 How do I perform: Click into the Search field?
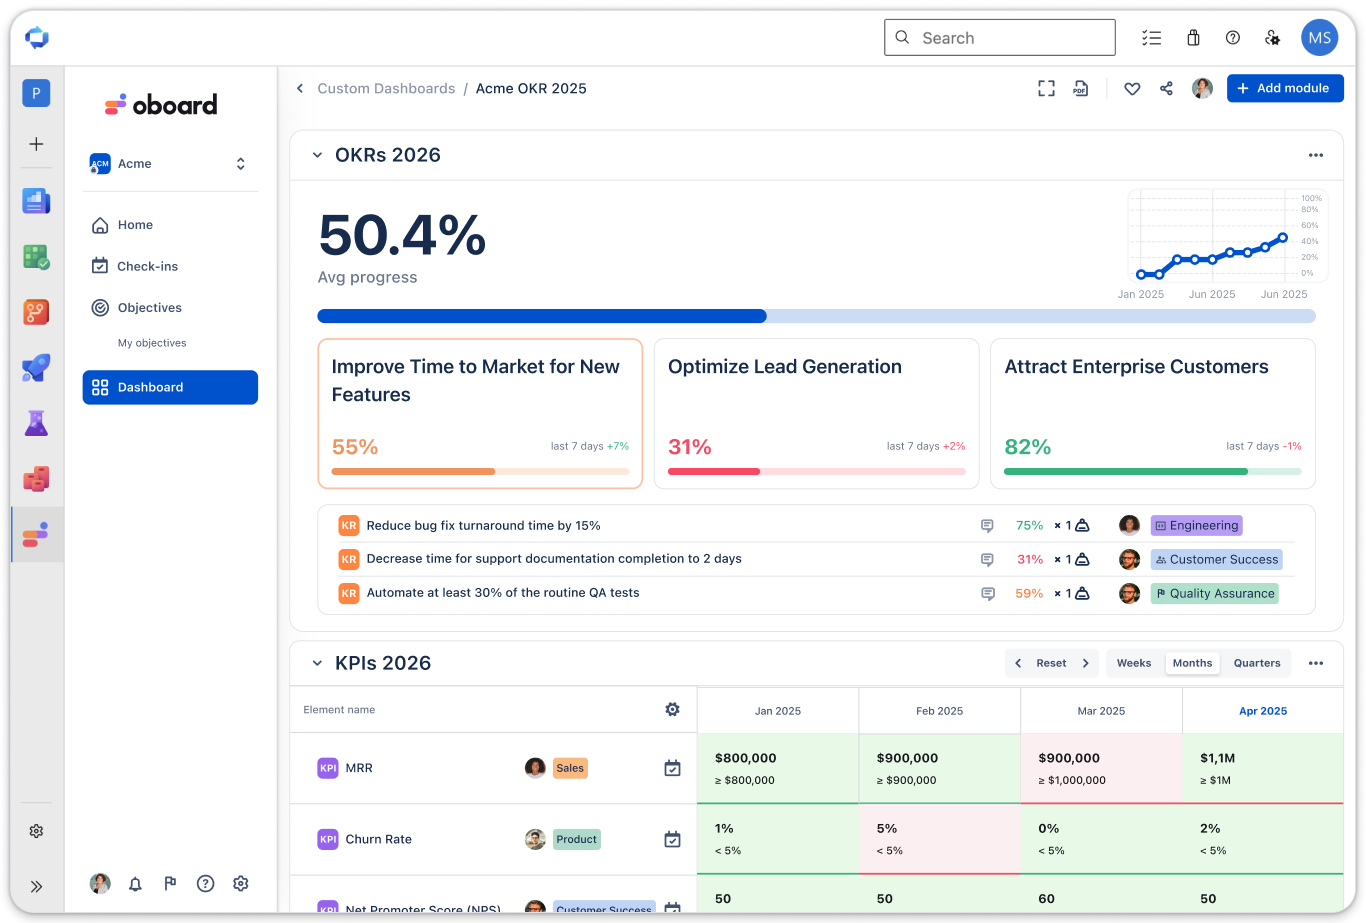coord(1000,38)
